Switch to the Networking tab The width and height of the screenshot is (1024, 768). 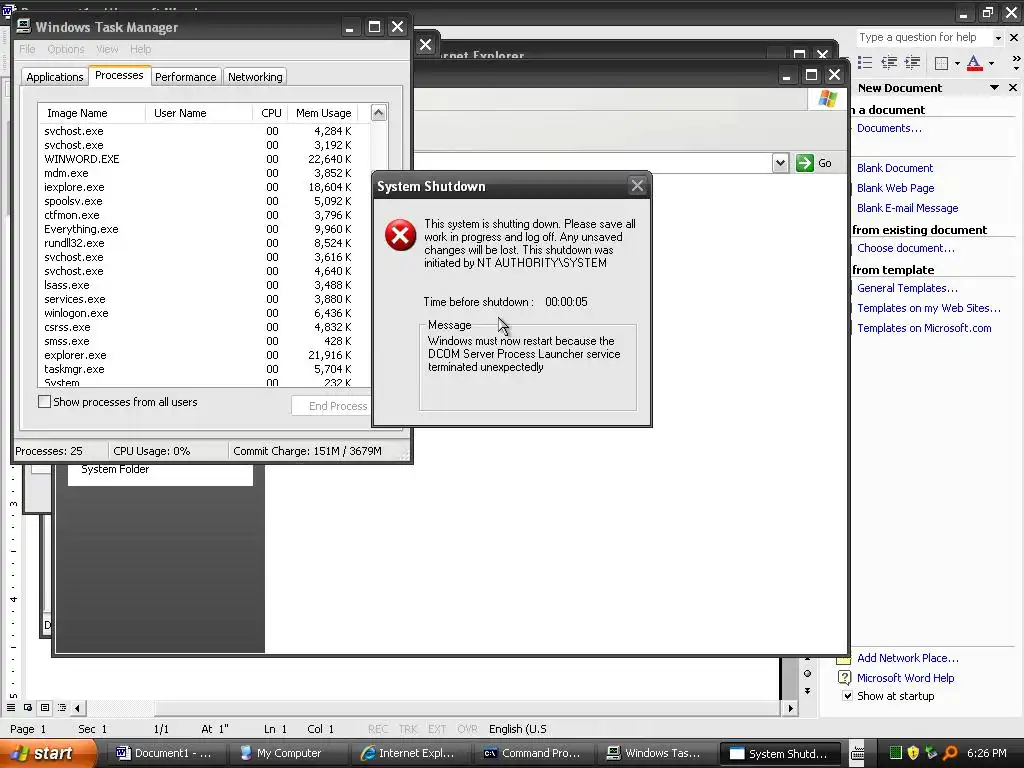pos(255,76)
